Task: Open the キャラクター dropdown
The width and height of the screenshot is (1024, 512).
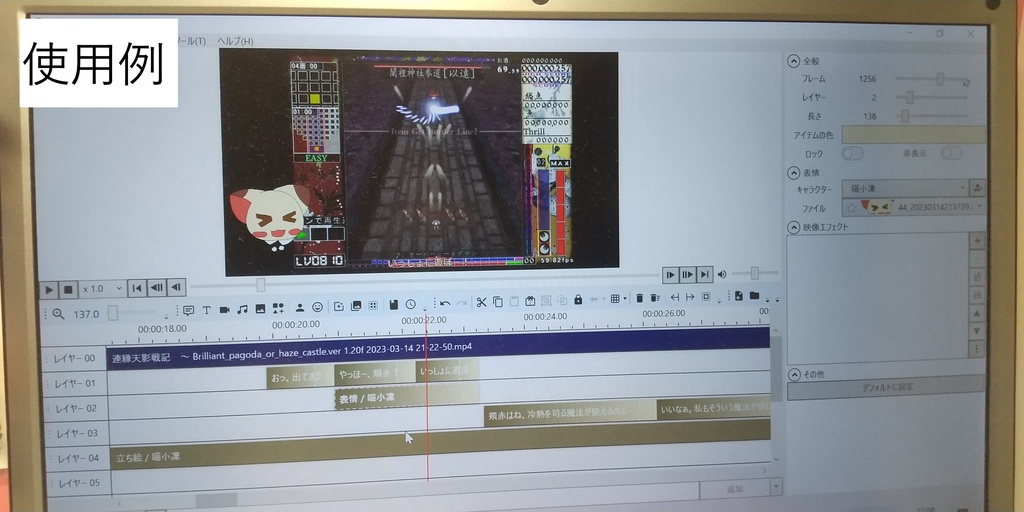Action: (904, 188)
